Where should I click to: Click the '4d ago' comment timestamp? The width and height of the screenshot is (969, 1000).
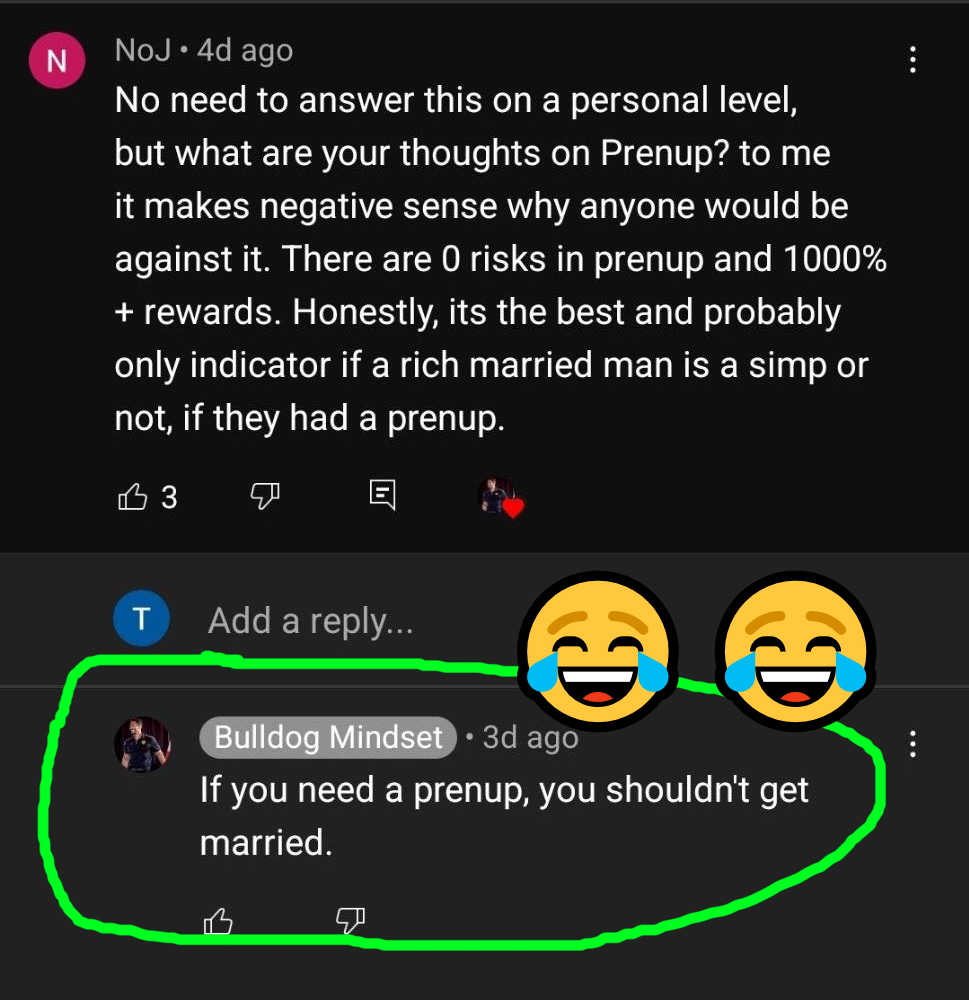[x=245, y=51]
